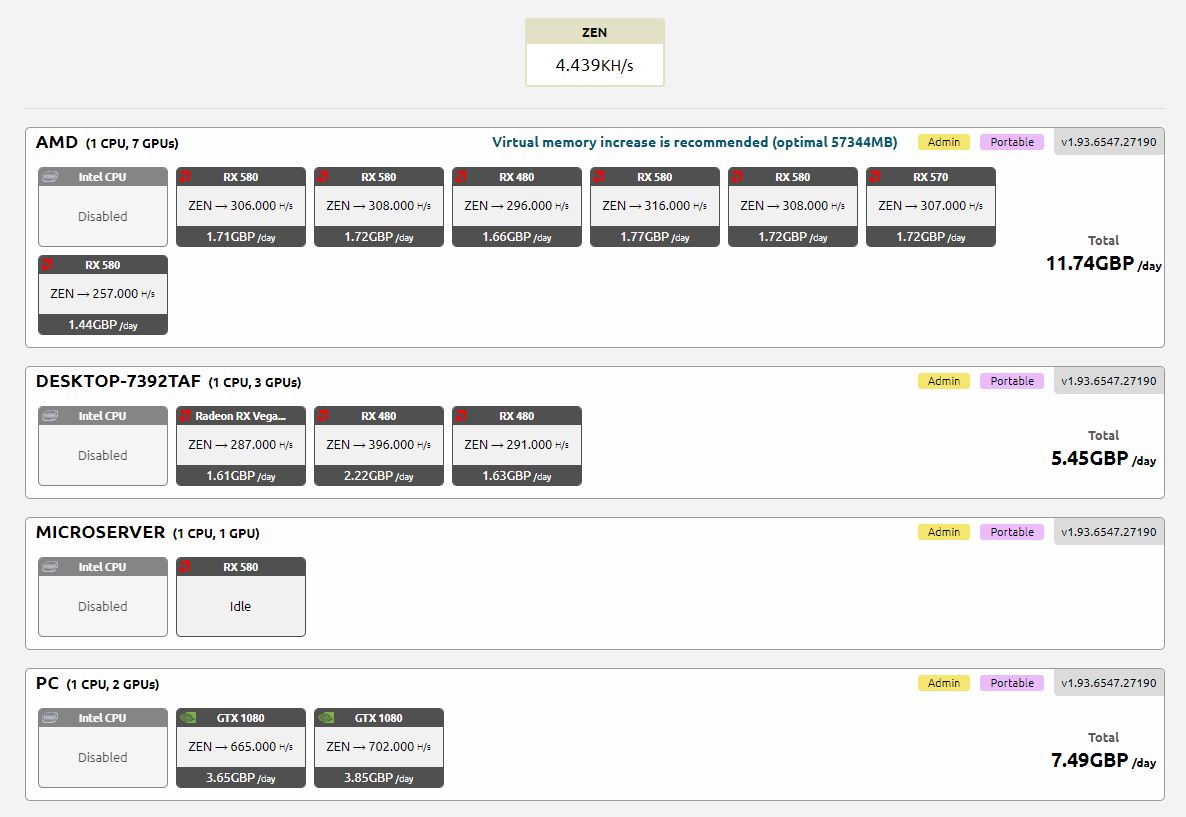
Task: Click PC worker total '7.49GBP /day'
Action: coord(1104,760)
